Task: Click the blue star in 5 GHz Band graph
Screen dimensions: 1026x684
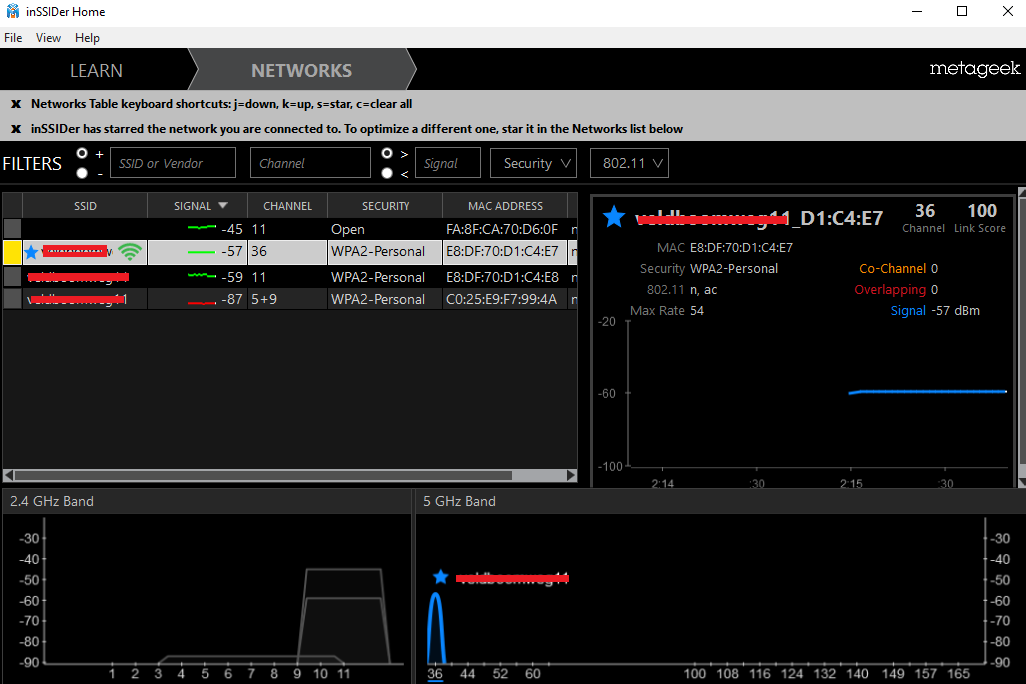Action: point(440,577)
